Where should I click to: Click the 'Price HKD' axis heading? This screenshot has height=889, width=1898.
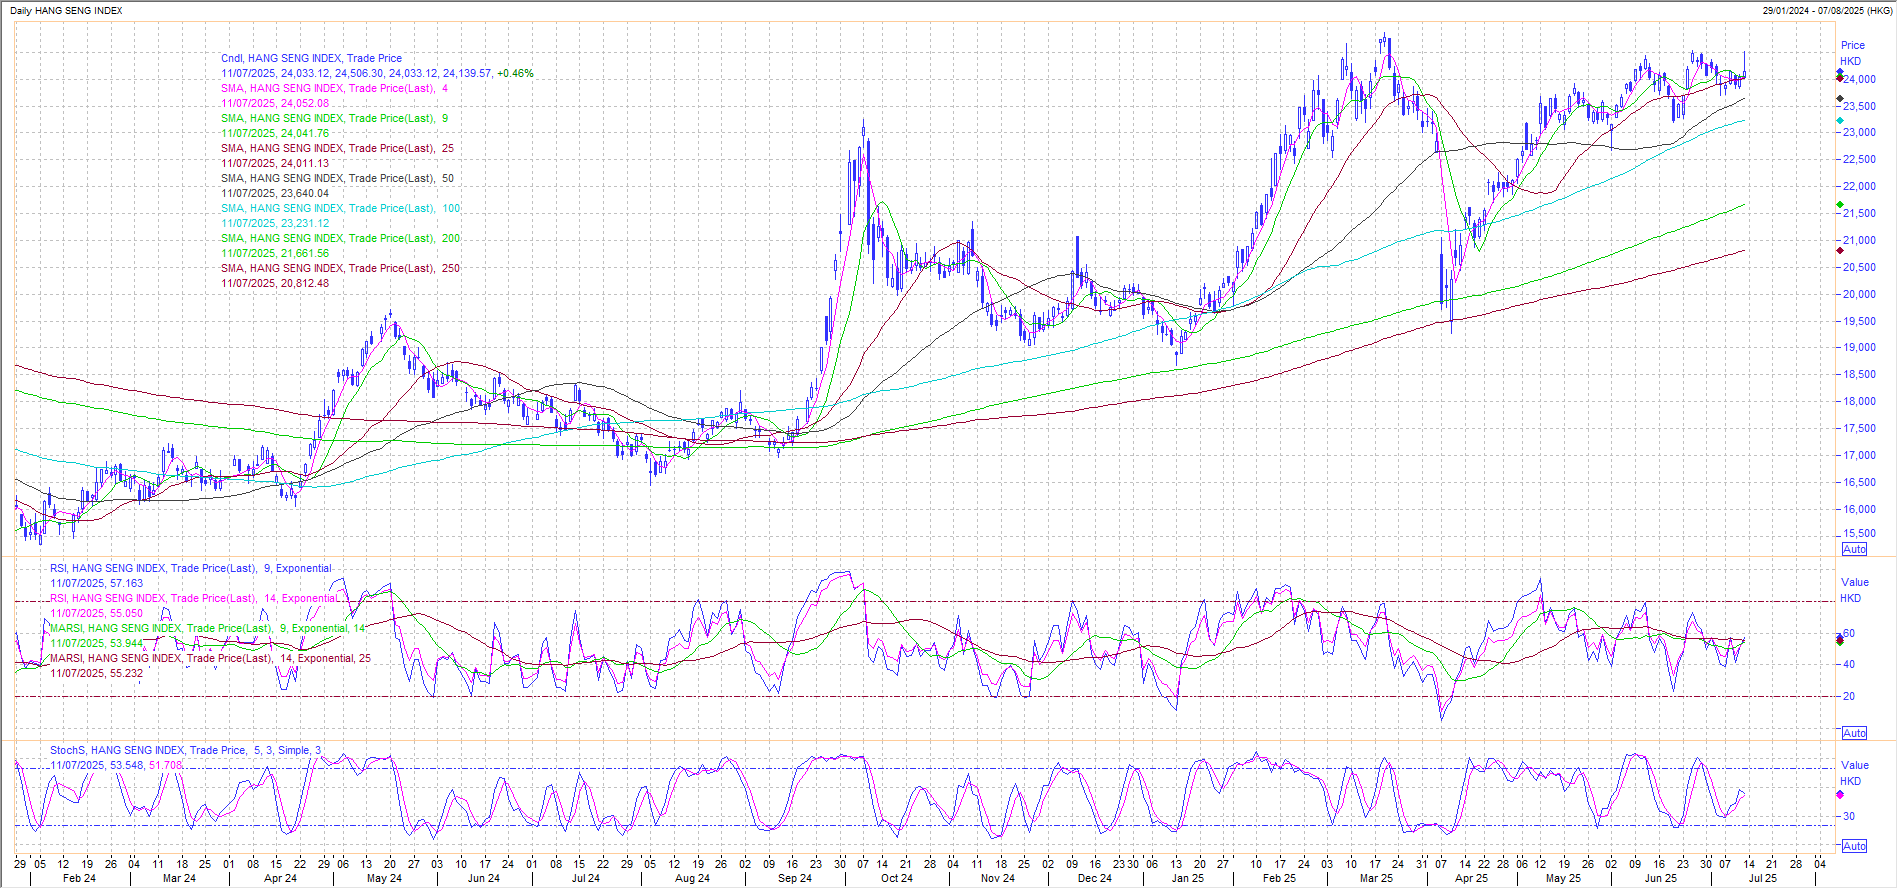click(1852, 53)
